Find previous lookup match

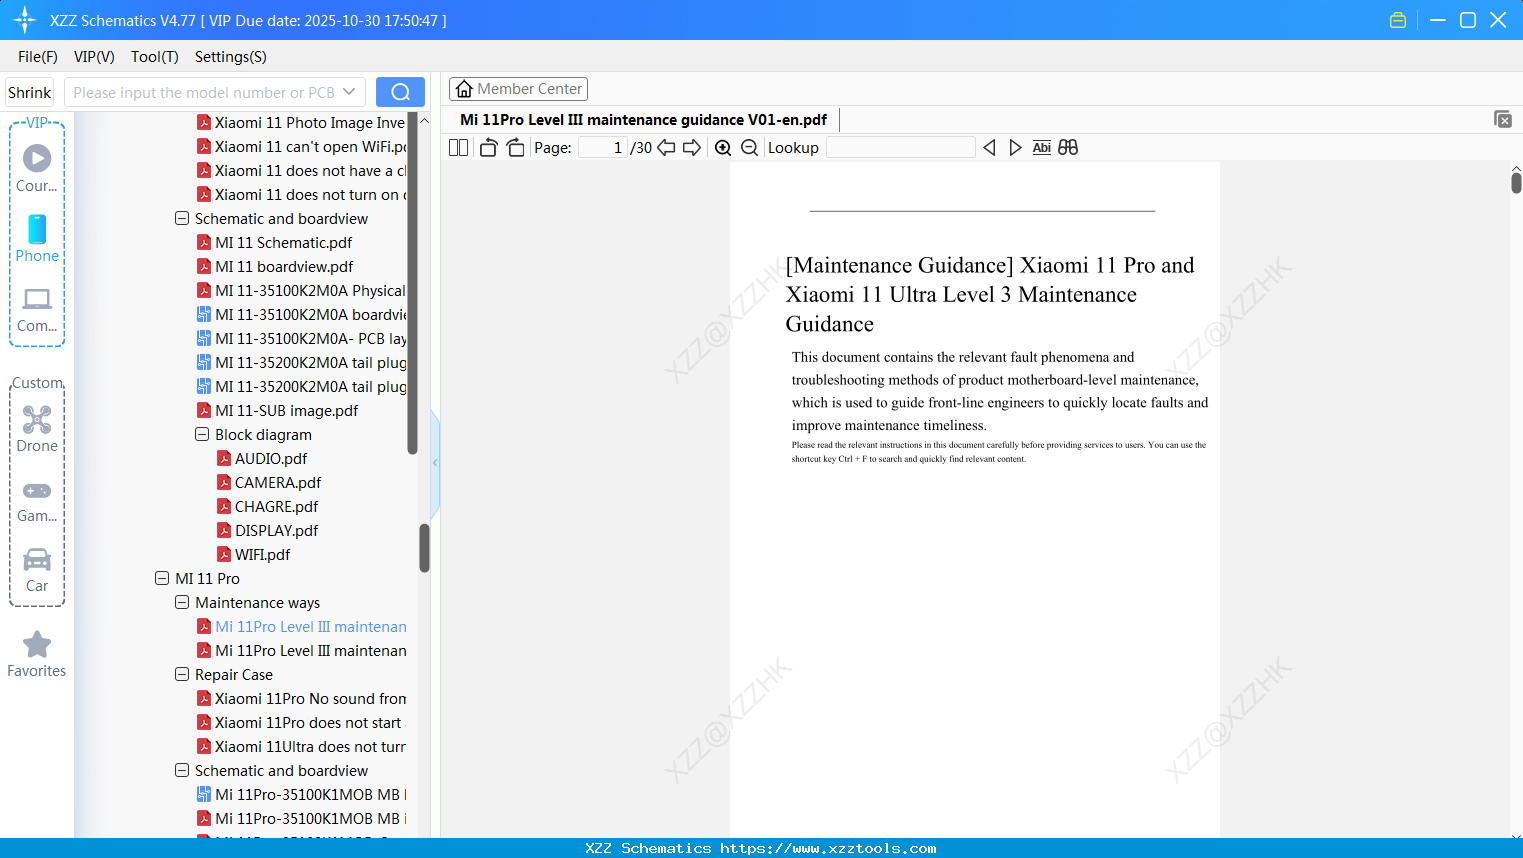click(x=989, y=148)
